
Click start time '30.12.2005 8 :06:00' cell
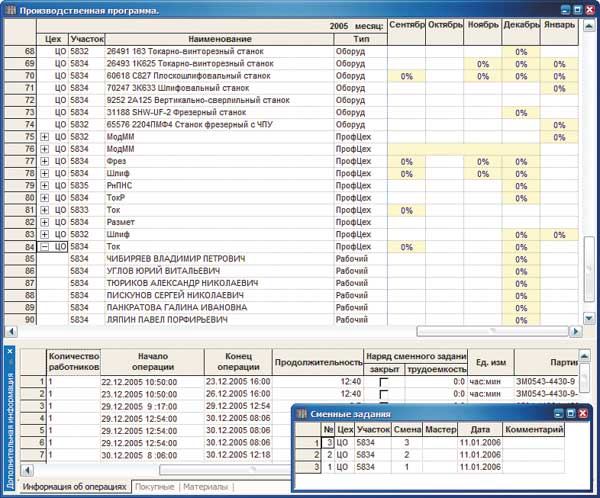[x=152, y=456]
